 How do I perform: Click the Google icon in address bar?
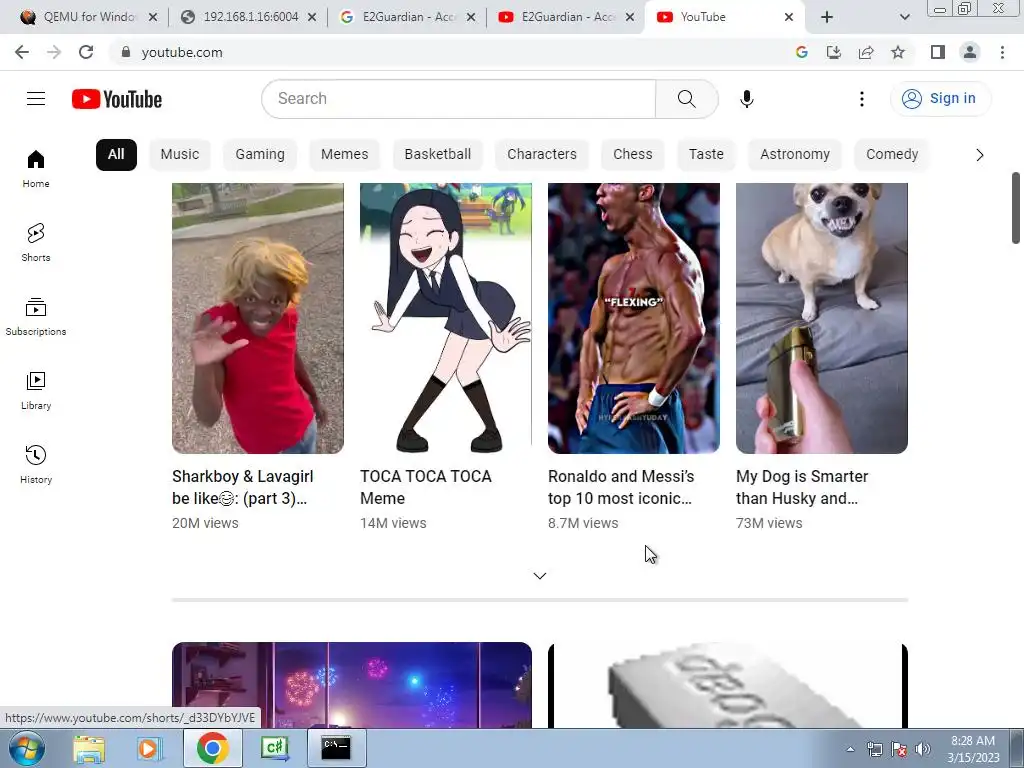click(801, 52)
